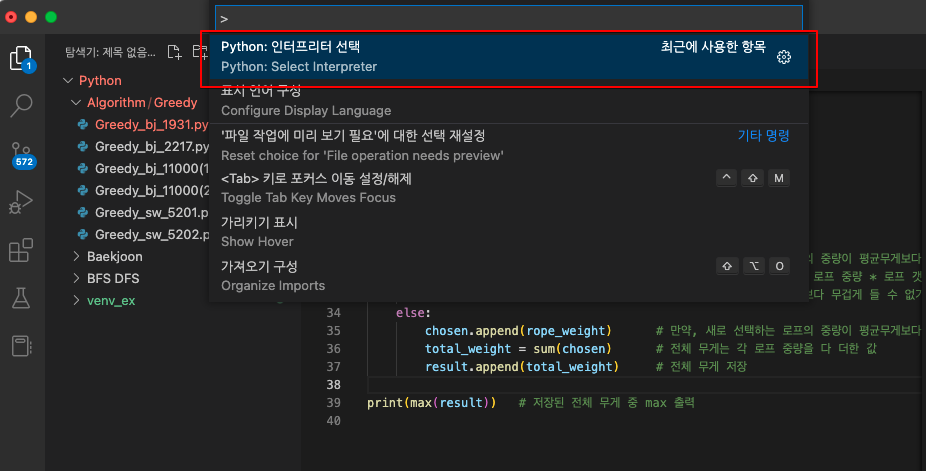Open Source Control with 572 changes

22,154
